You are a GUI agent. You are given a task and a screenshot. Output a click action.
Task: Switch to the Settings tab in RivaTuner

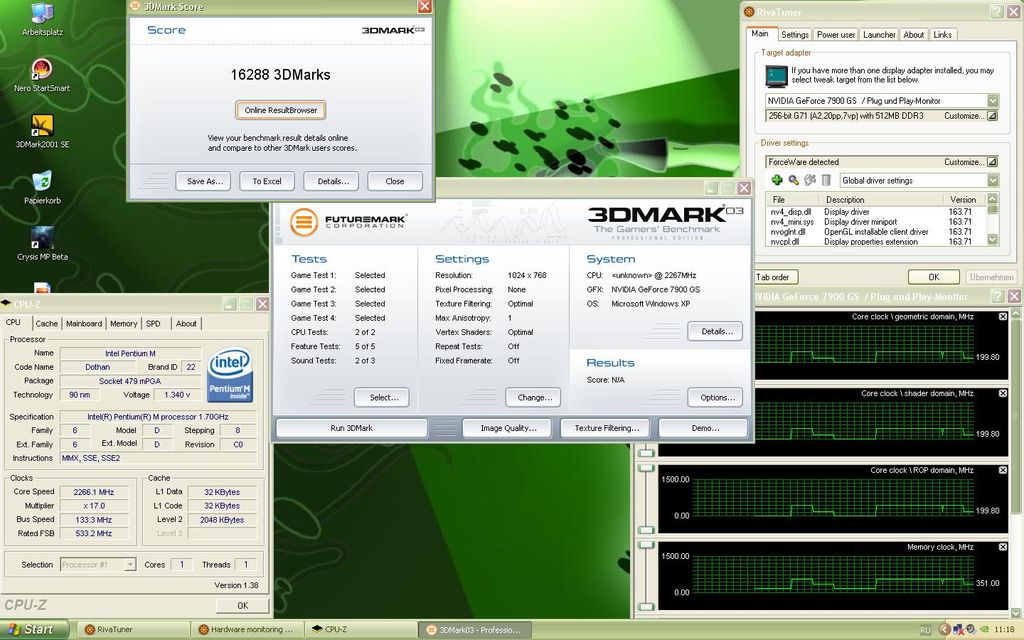click(x=795, y=35)
